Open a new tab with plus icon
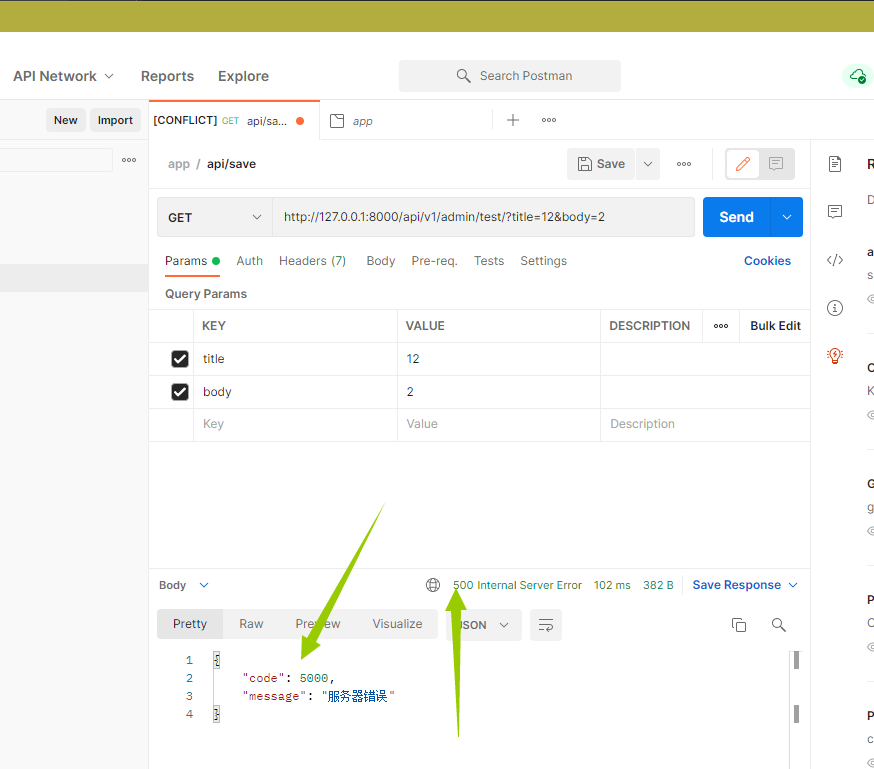Viewport: 874px width, 769px height. 513,120
